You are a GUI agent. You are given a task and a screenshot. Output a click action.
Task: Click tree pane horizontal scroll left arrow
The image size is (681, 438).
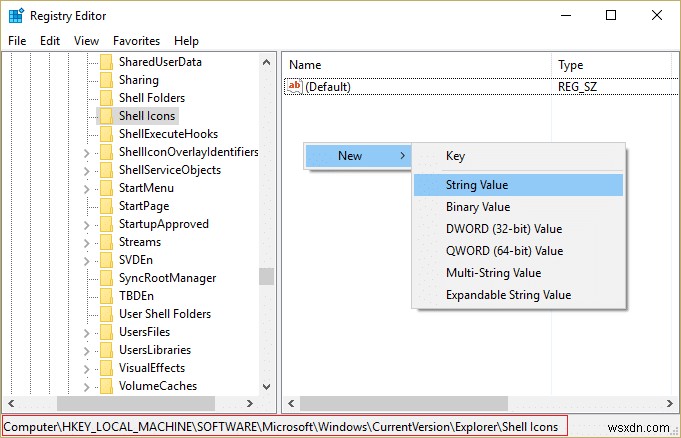(x=11, y=403)
